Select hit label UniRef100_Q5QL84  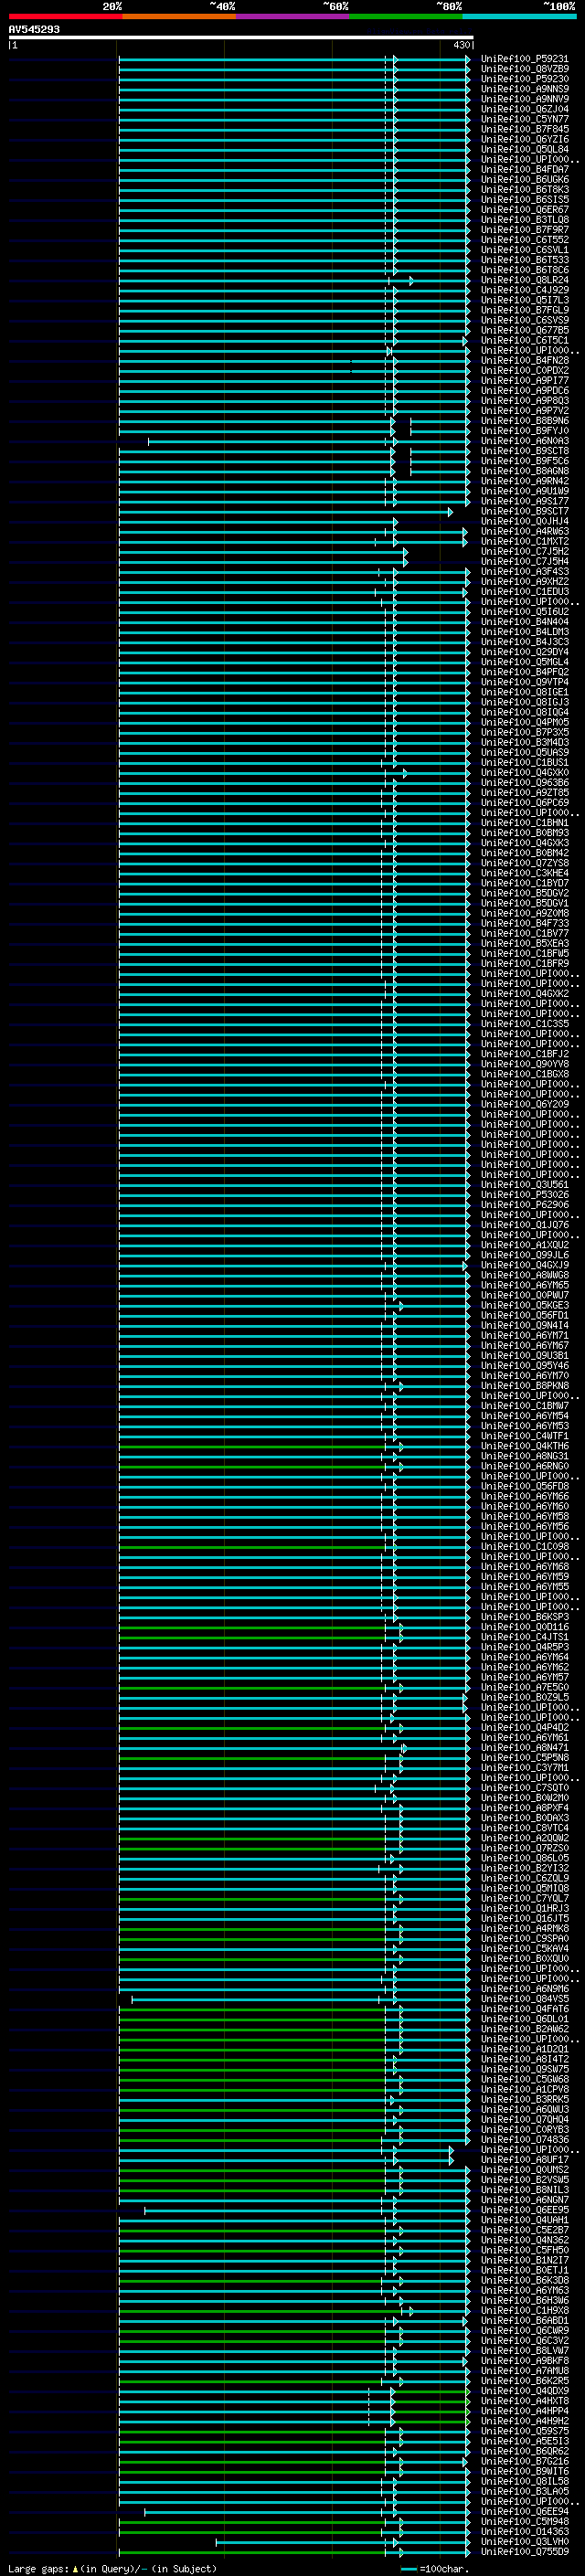coord(525,149)
